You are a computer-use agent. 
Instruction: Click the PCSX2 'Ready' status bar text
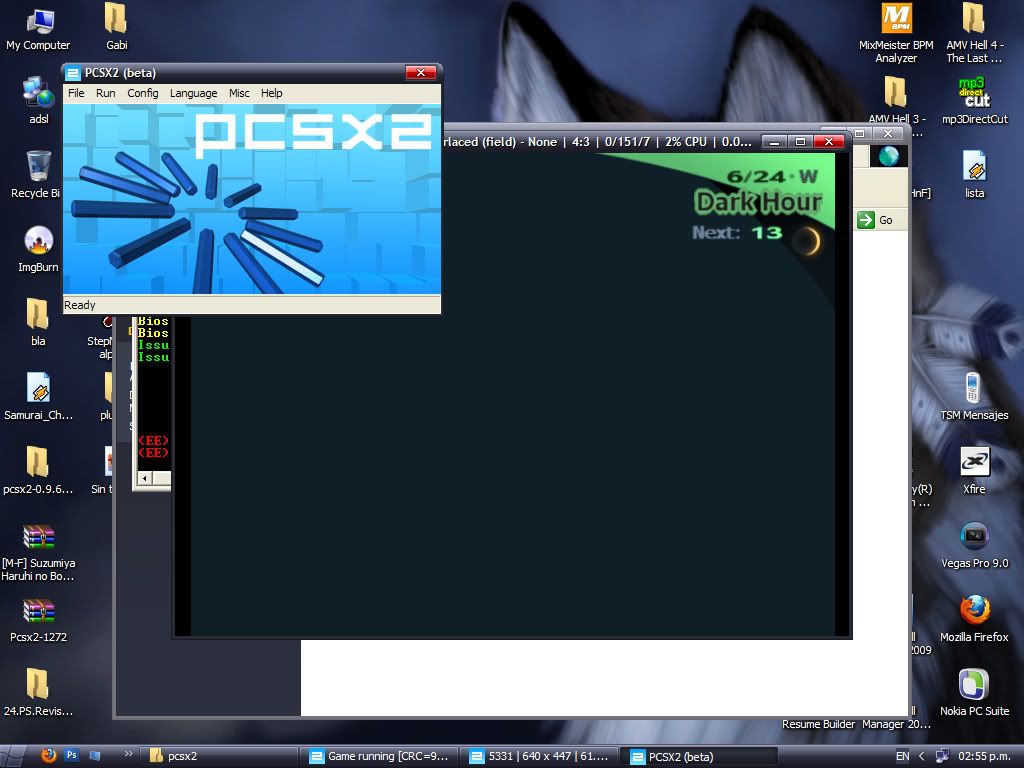tap(80, 305)
